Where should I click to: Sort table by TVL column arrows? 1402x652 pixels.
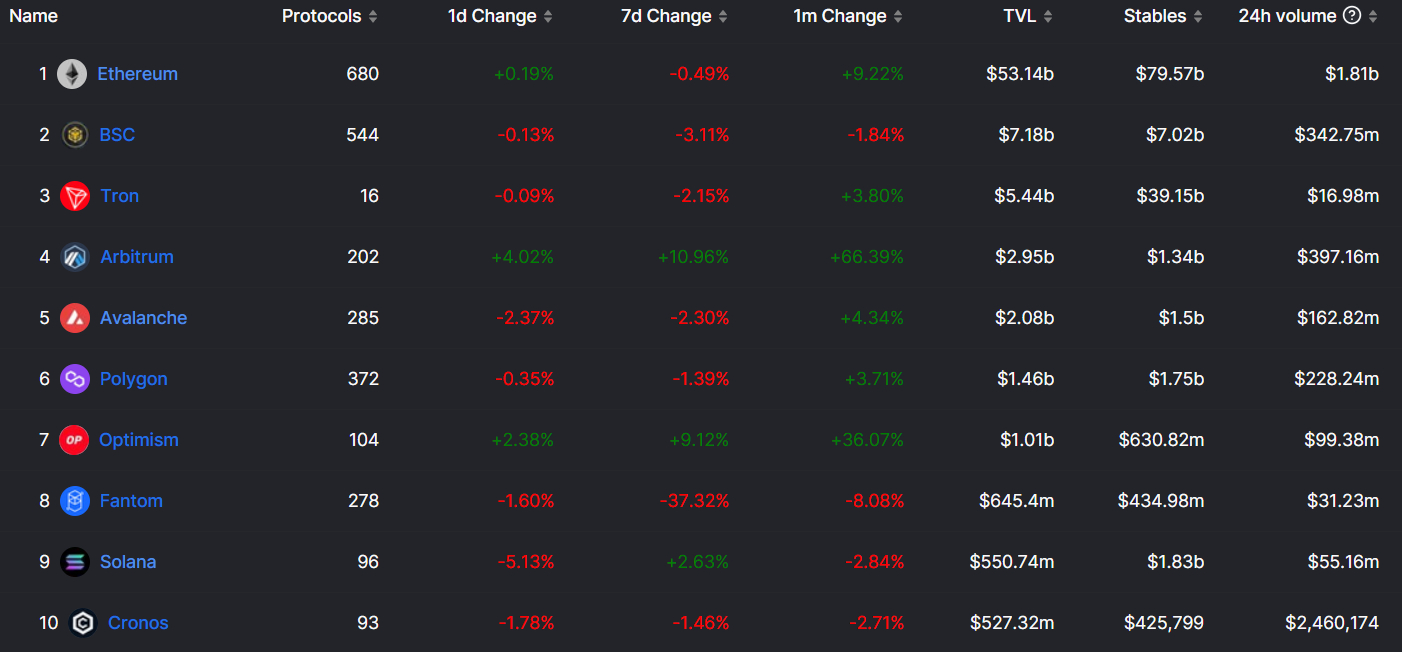[1048, 17]
